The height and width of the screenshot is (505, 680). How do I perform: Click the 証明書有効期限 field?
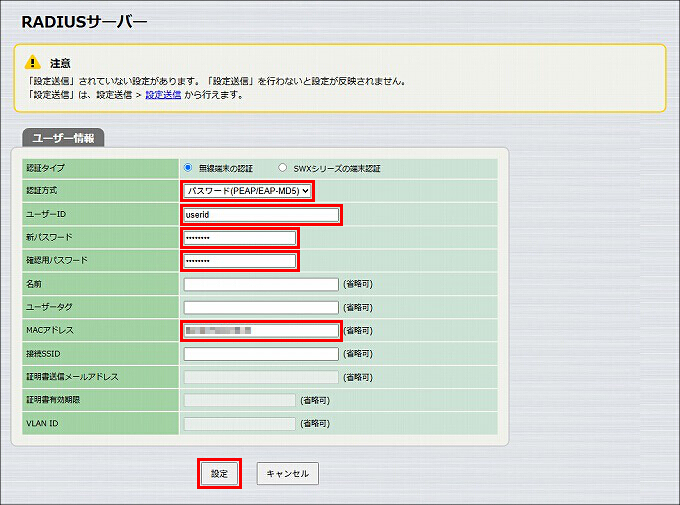click(x=240, y=400)
